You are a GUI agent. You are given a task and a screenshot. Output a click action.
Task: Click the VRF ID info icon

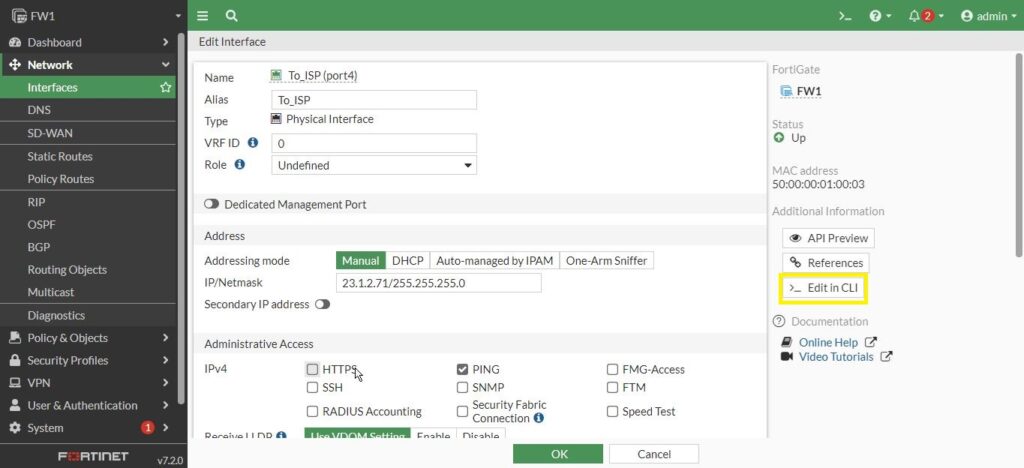pyautogui.click(x=253, y=143)
